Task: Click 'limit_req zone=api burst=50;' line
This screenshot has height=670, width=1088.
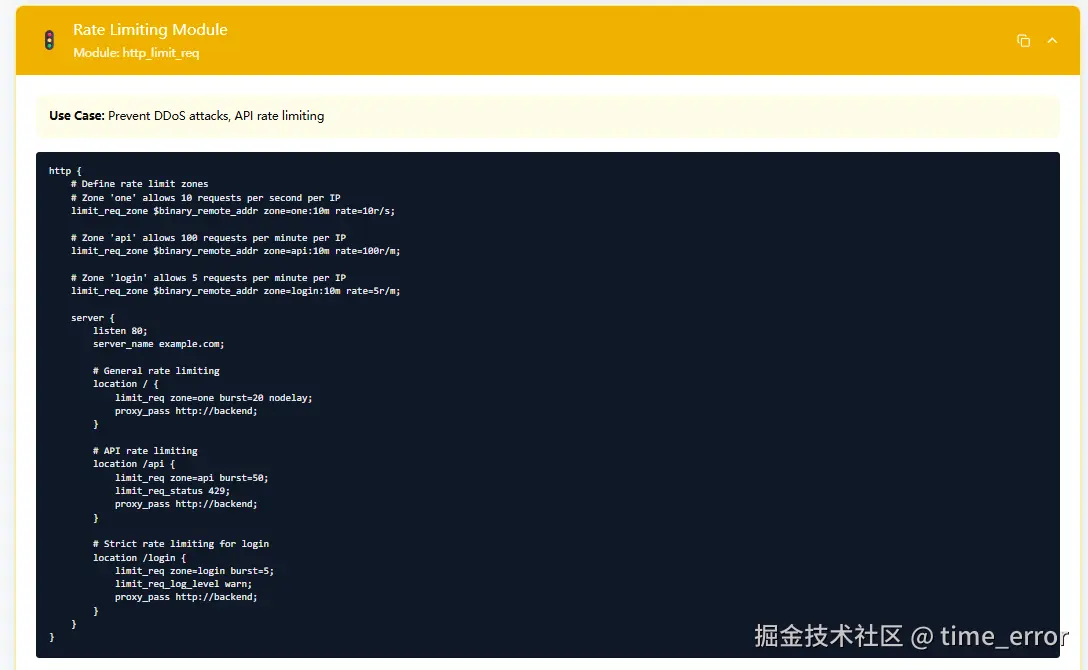Action: 192,478
